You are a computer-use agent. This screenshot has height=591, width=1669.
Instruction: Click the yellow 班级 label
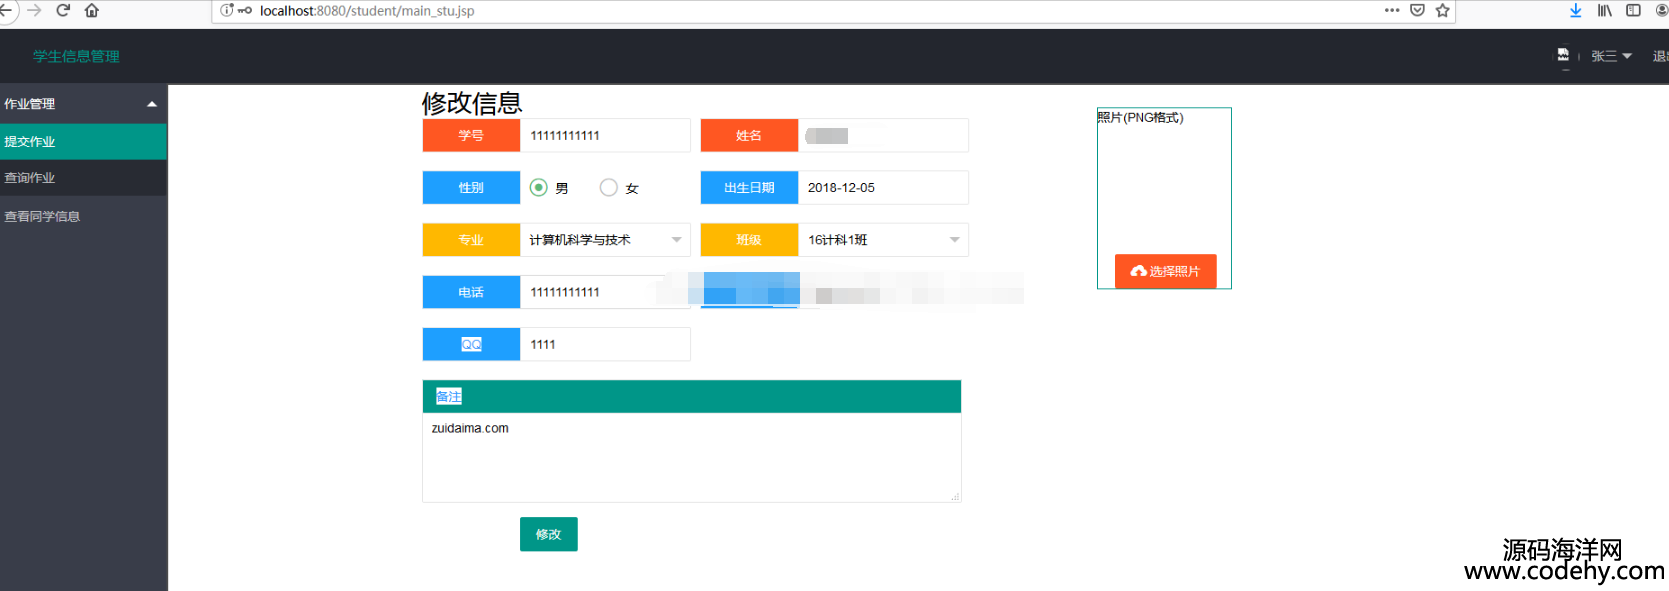749,240
